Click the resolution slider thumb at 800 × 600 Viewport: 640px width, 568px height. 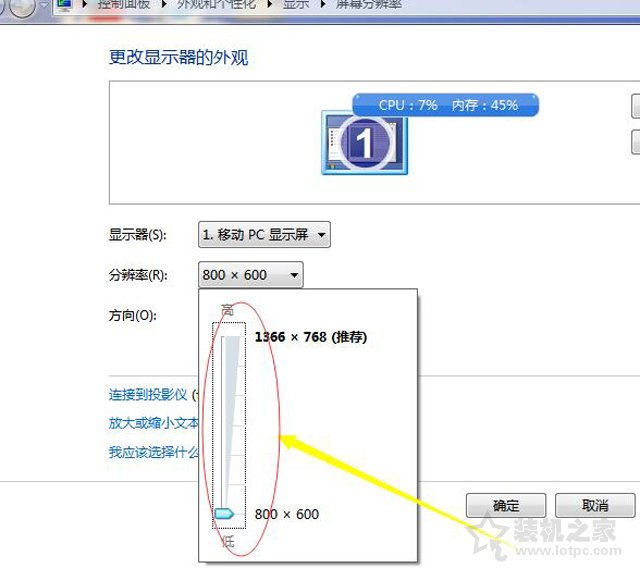coord(224,514)
